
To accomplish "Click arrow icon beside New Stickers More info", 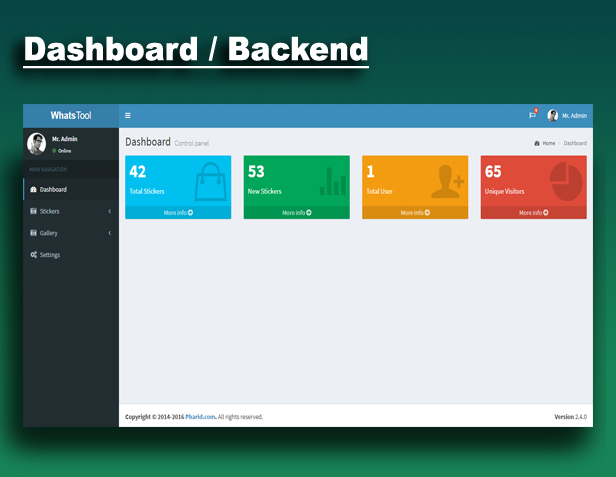I will coord(309,213).
